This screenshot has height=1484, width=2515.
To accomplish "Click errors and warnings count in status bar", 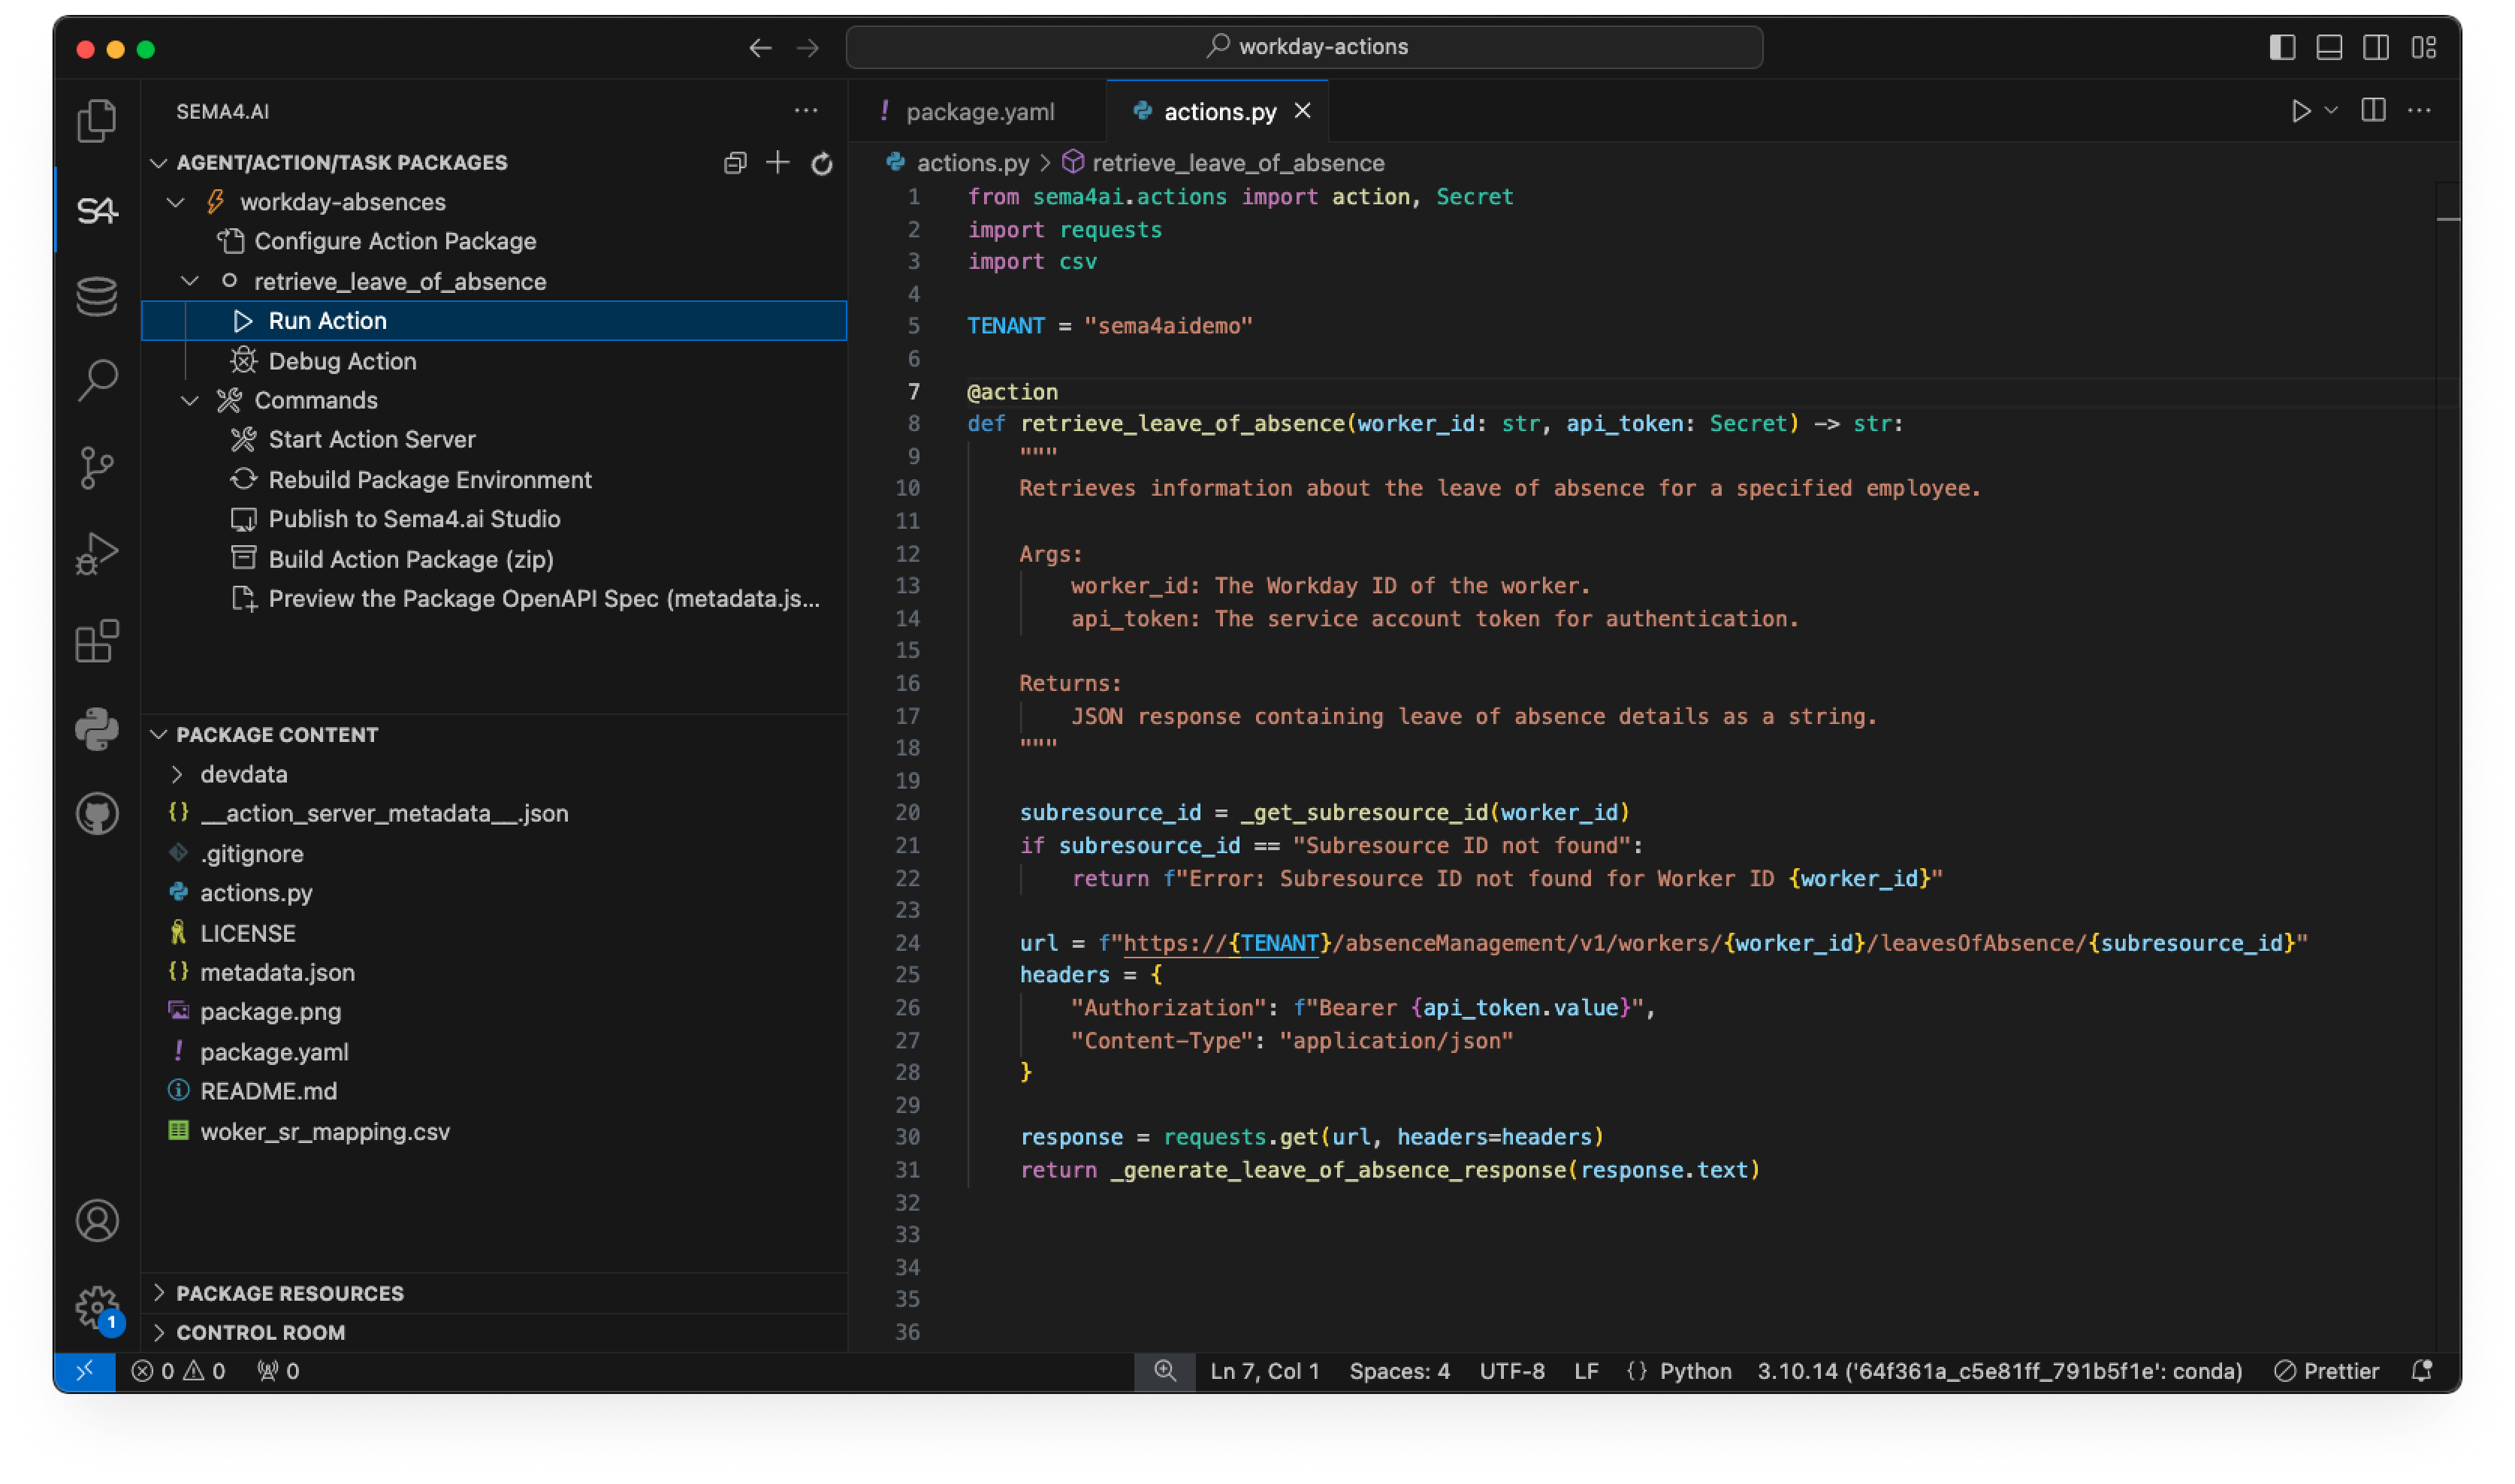I will point(178,1371).
